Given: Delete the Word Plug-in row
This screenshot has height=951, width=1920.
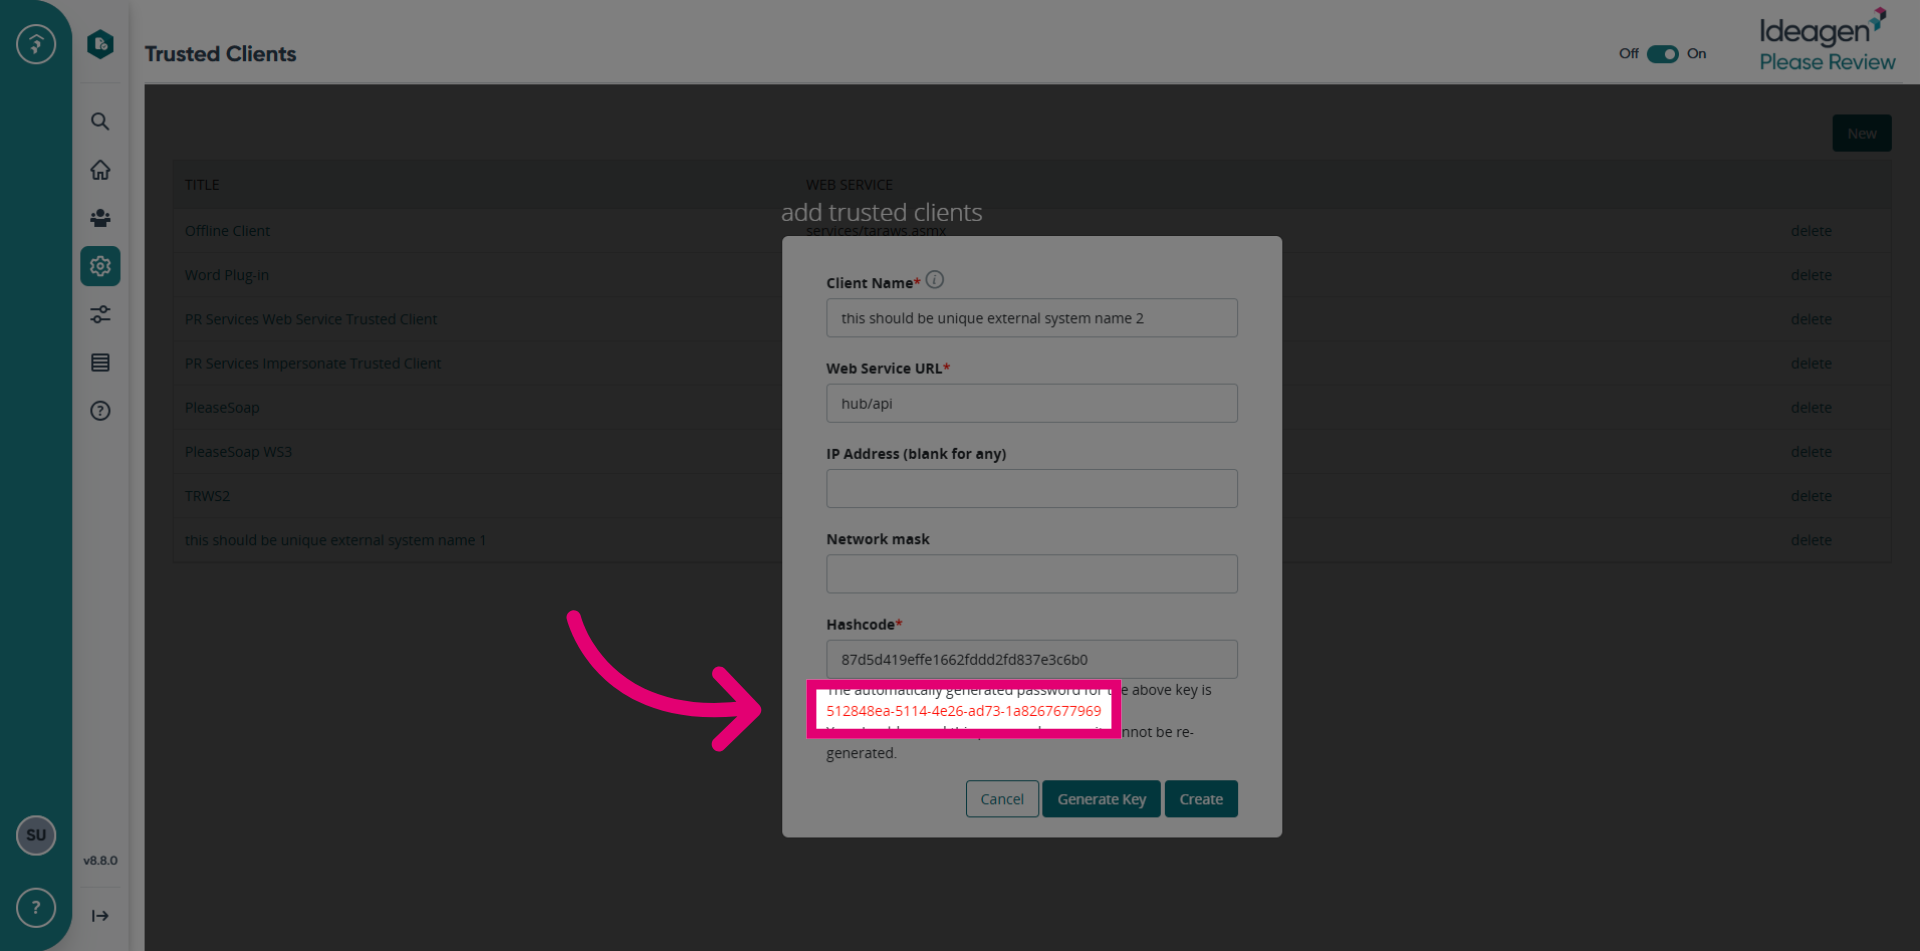Looking at the screenshot, I should pos(1811,275).
